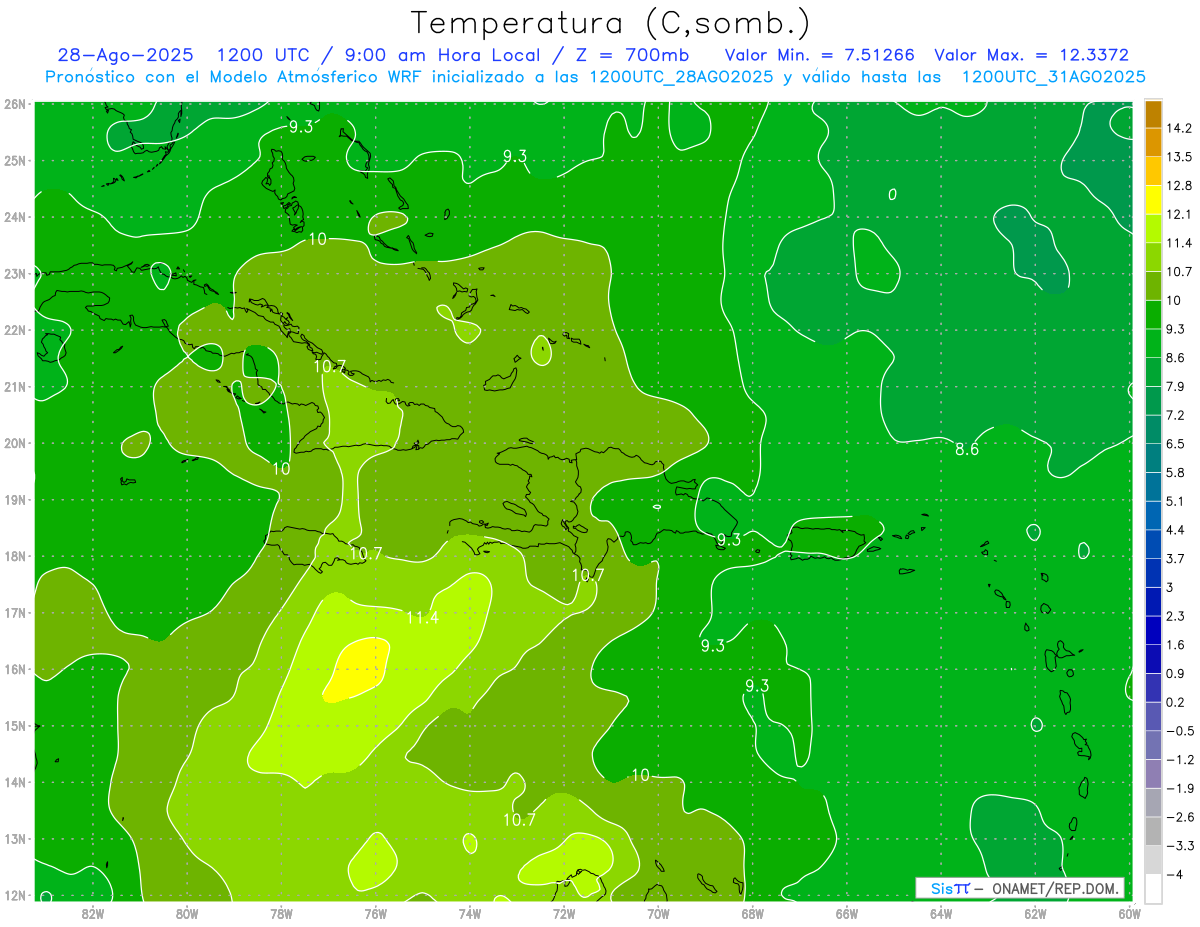The height and width of the screenshot is (927, 1200).
Task: Select the Valor Max. = 12.3372 text
Action: tap(1031, 55)
